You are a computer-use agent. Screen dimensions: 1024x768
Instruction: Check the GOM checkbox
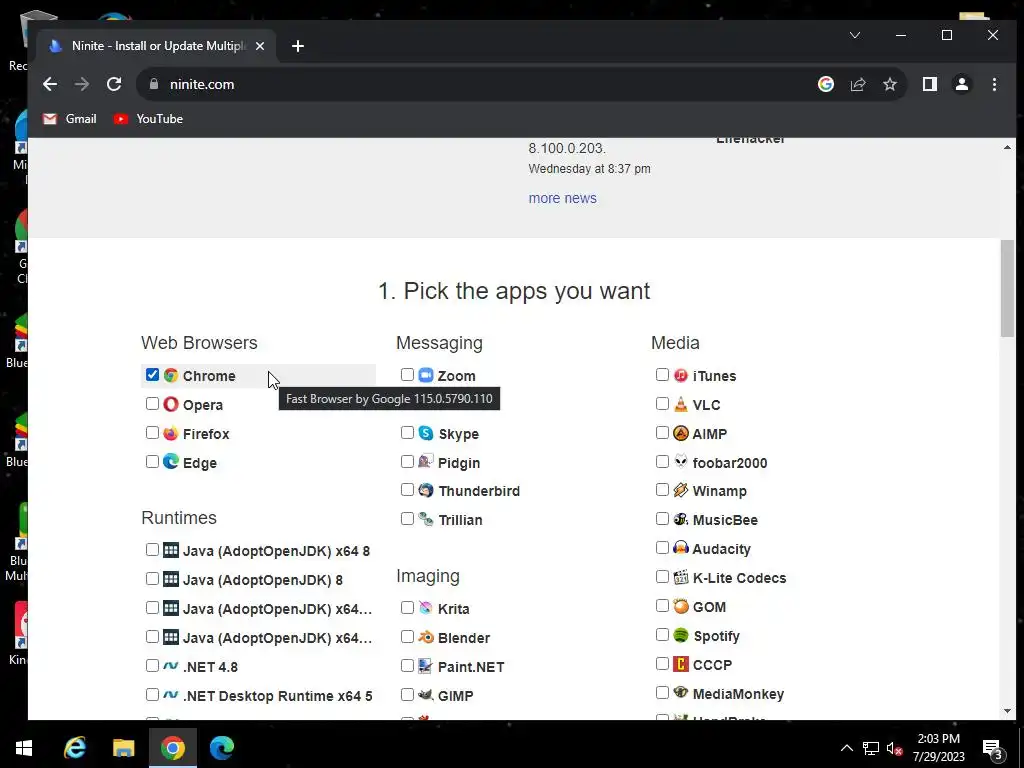[x=662, y=605]
